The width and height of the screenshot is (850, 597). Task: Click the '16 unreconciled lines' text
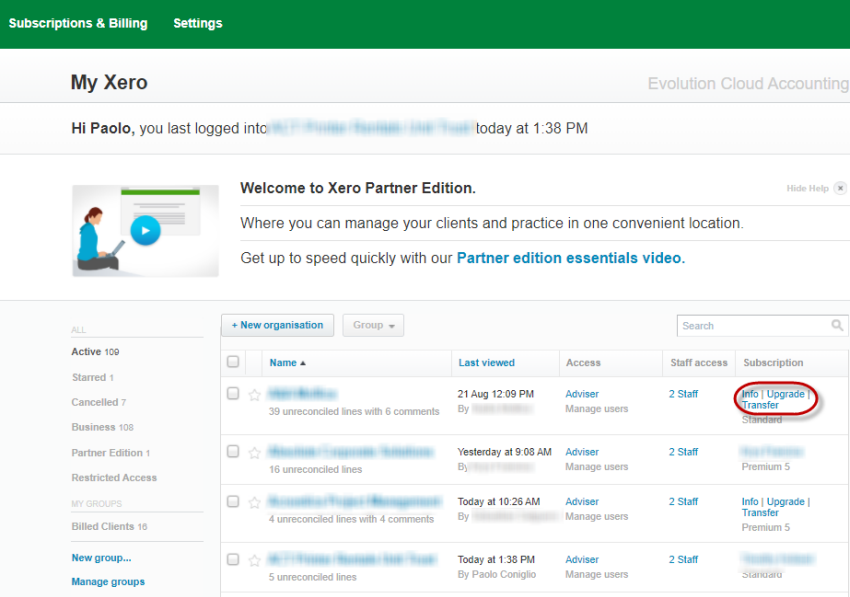click(315, 470)
